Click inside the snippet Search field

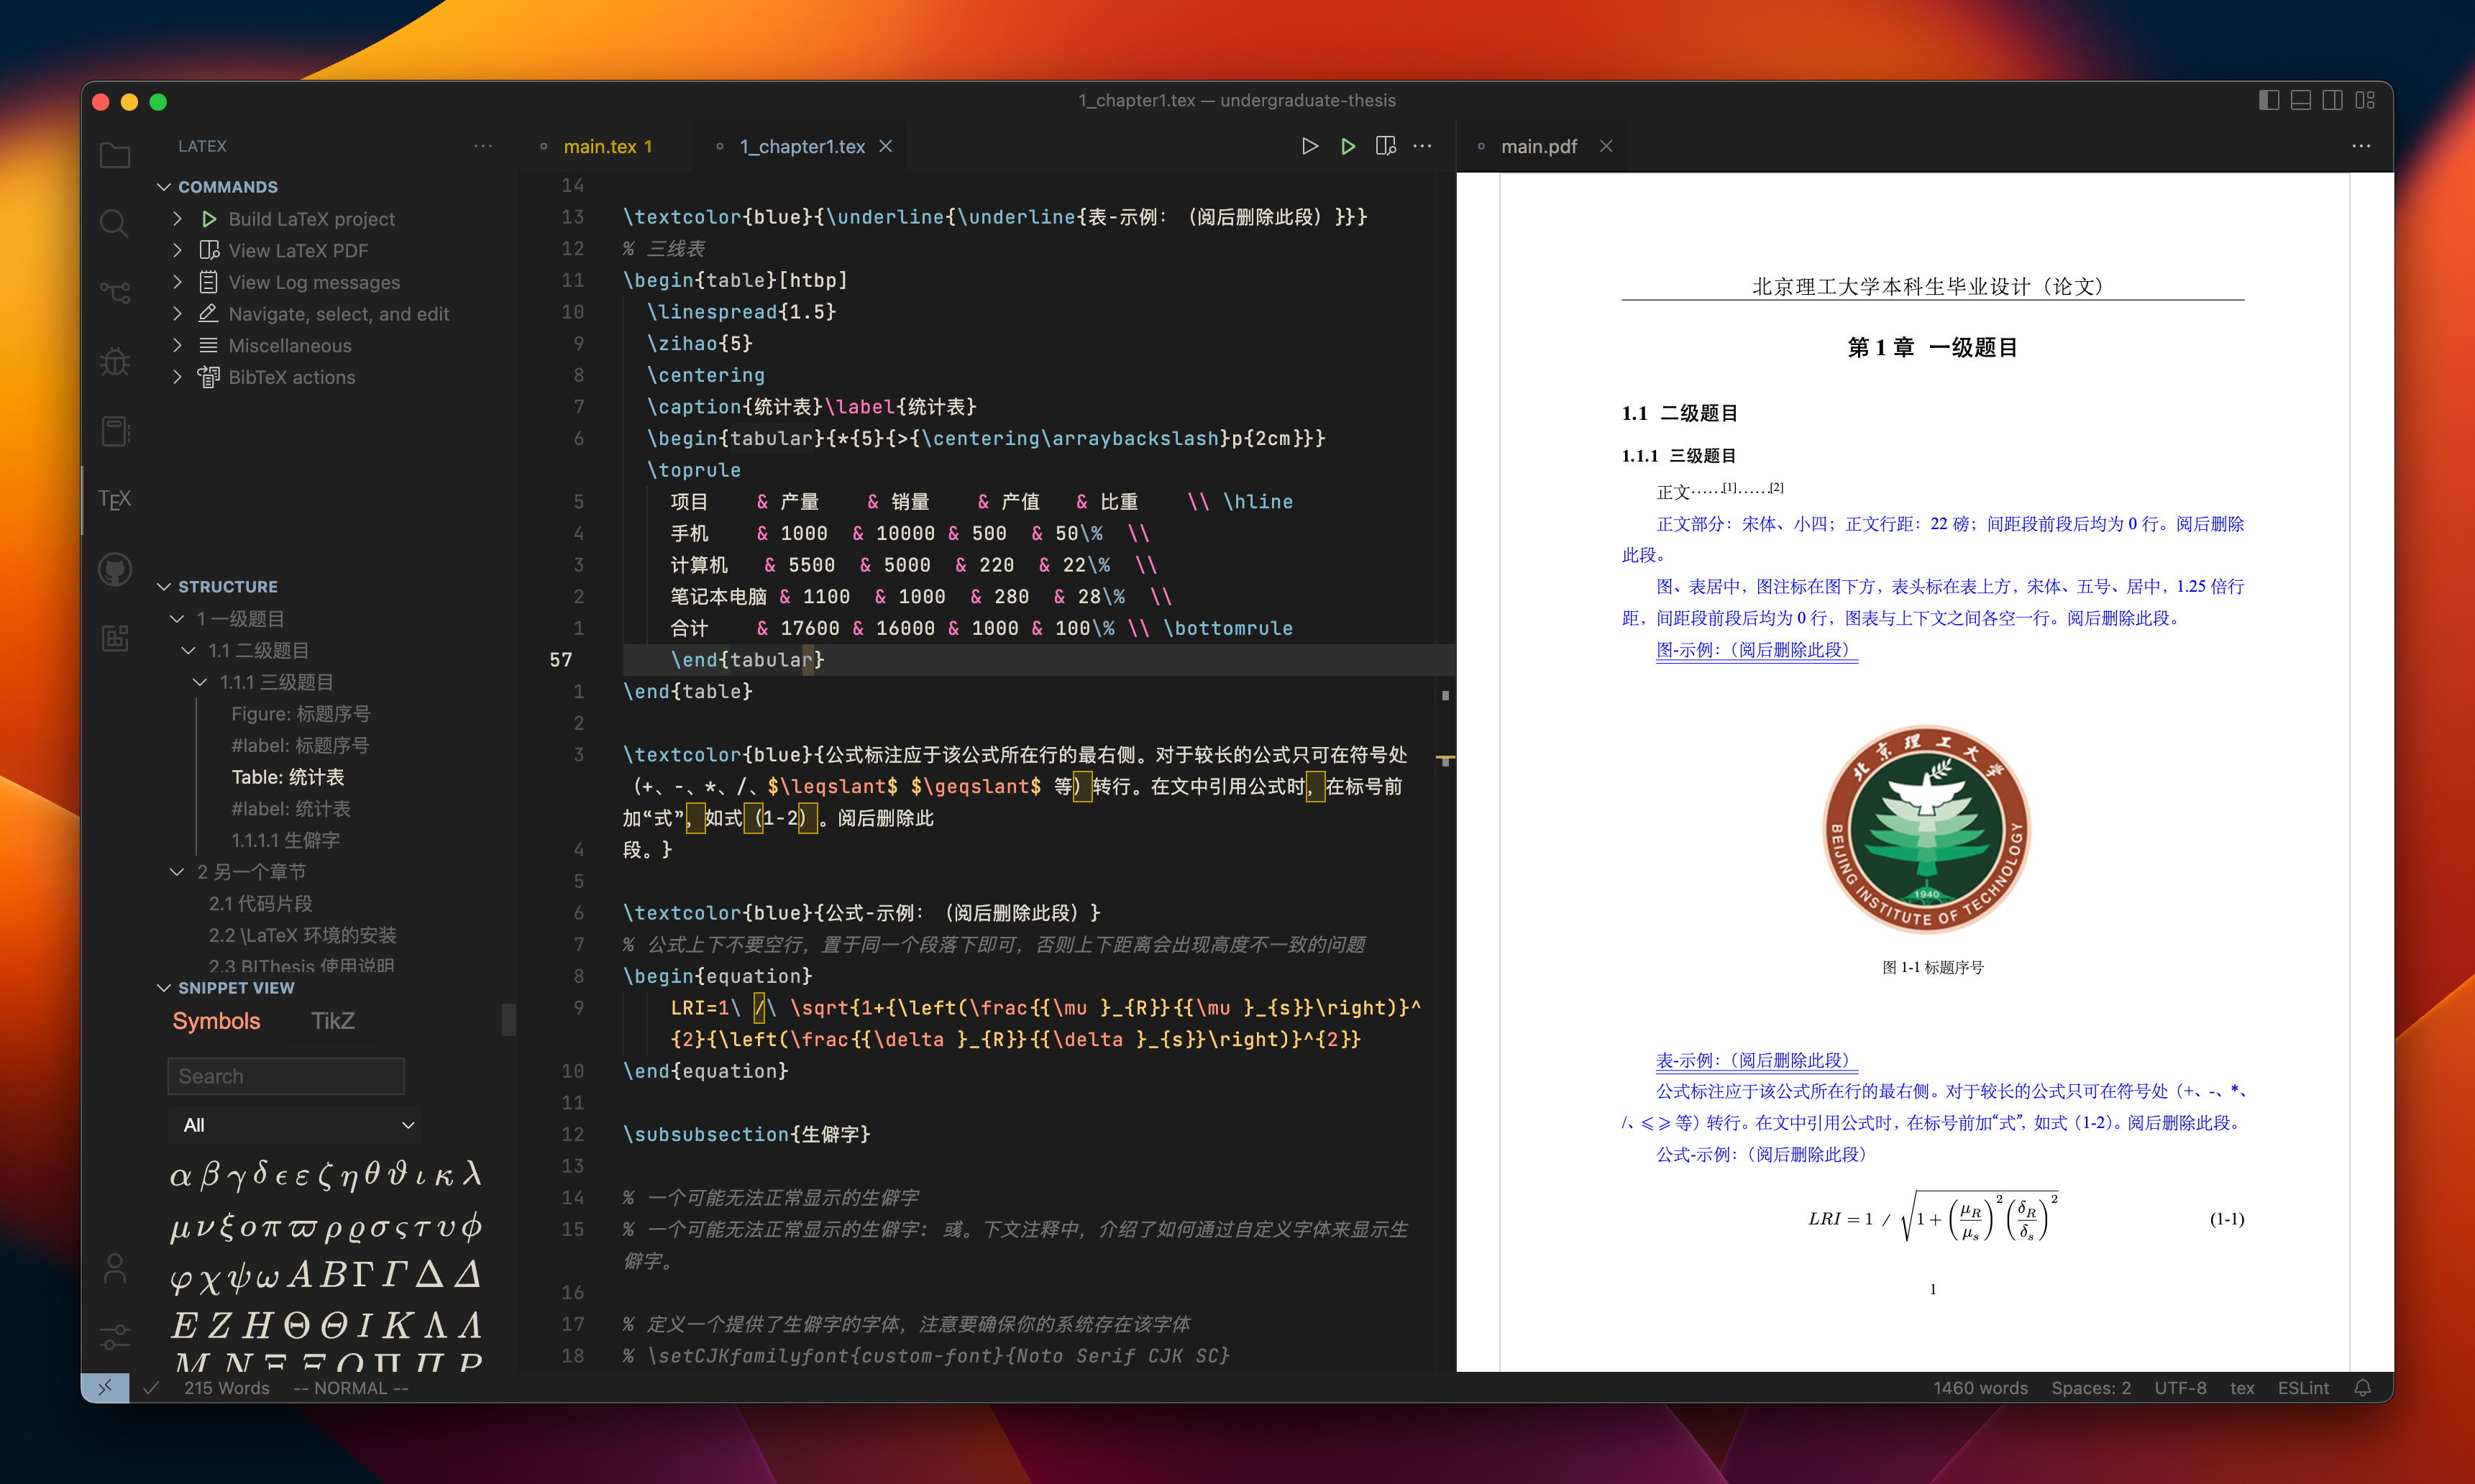tap(285, 1076)
